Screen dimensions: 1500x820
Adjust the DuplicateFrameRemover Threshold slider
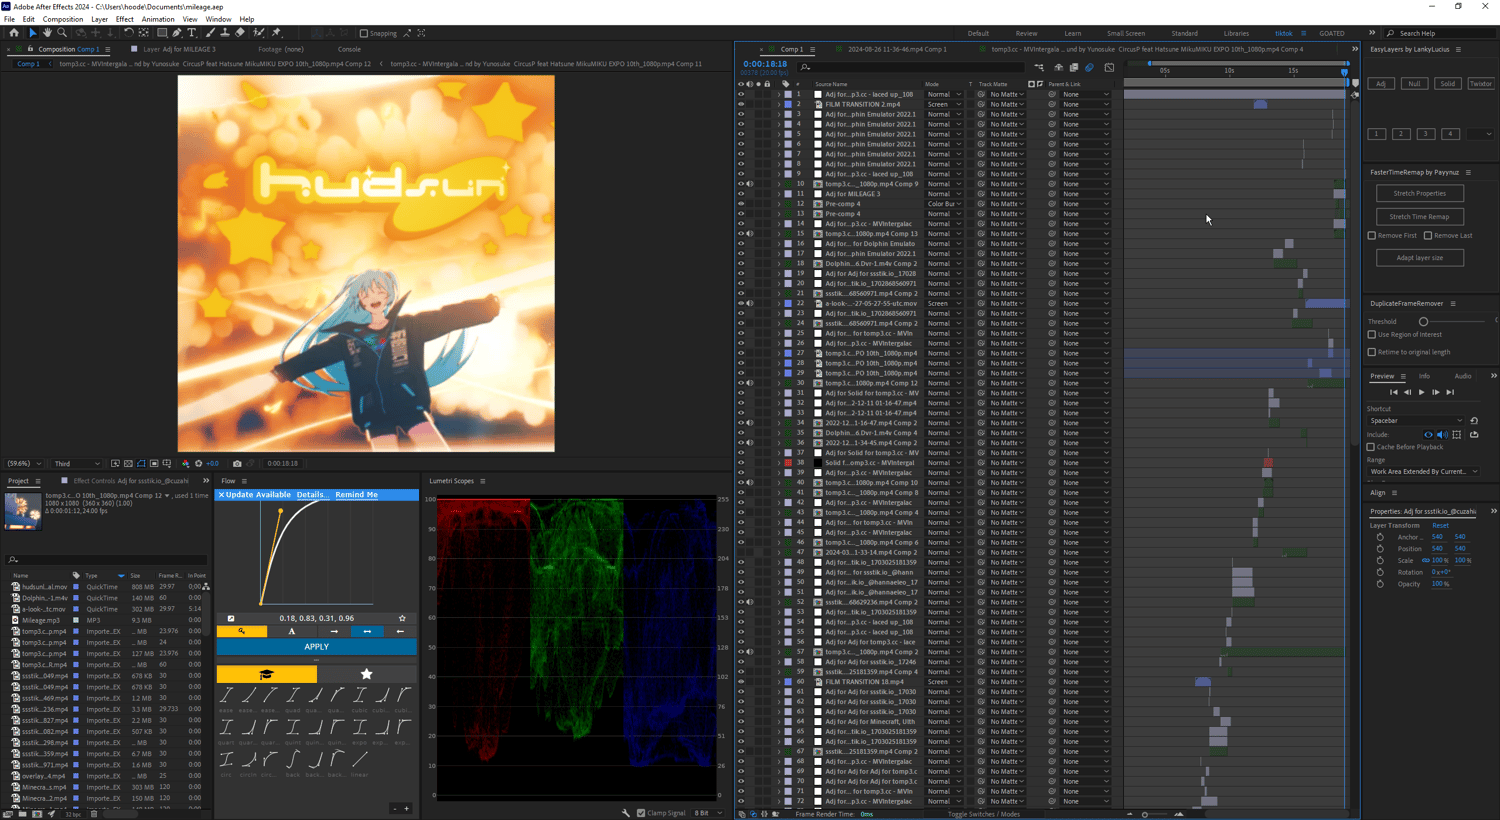[1423, 321]
